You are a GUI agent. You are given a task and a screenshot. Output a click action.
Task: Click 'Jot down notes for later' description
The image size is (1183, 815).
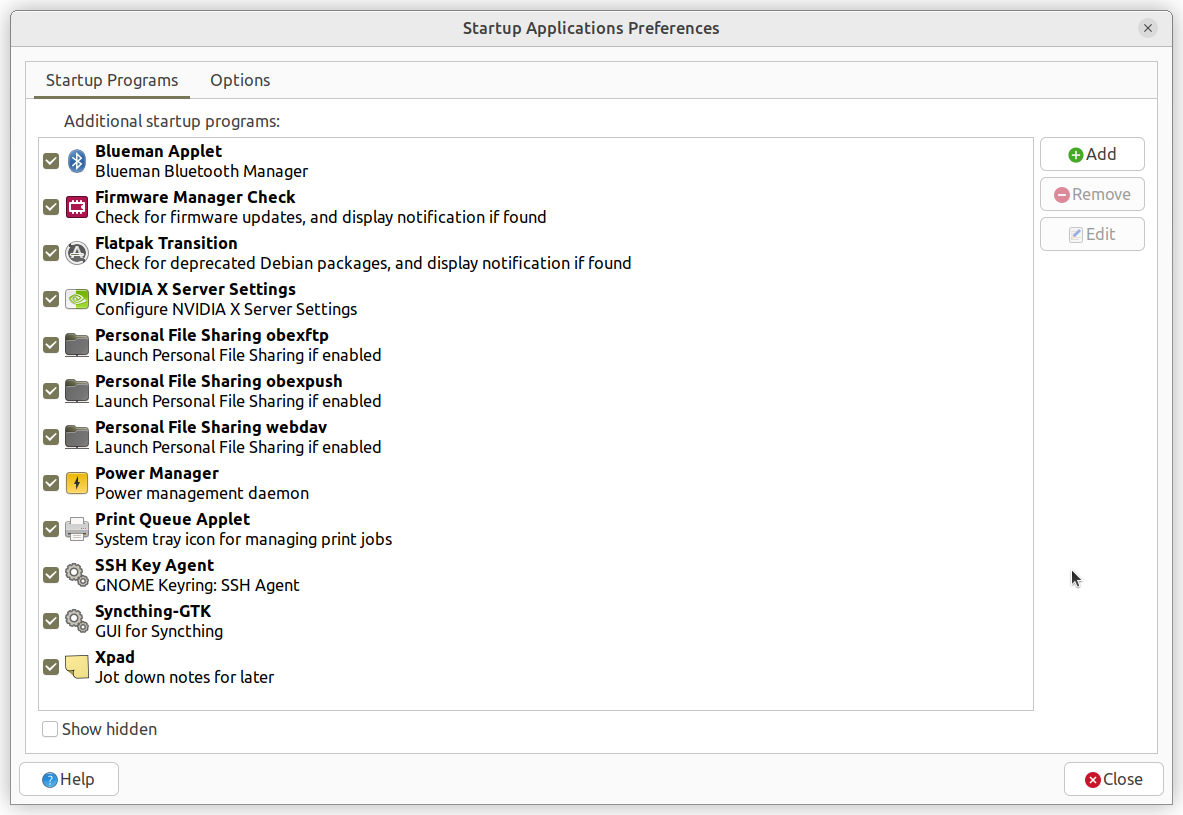pos(184,678)
